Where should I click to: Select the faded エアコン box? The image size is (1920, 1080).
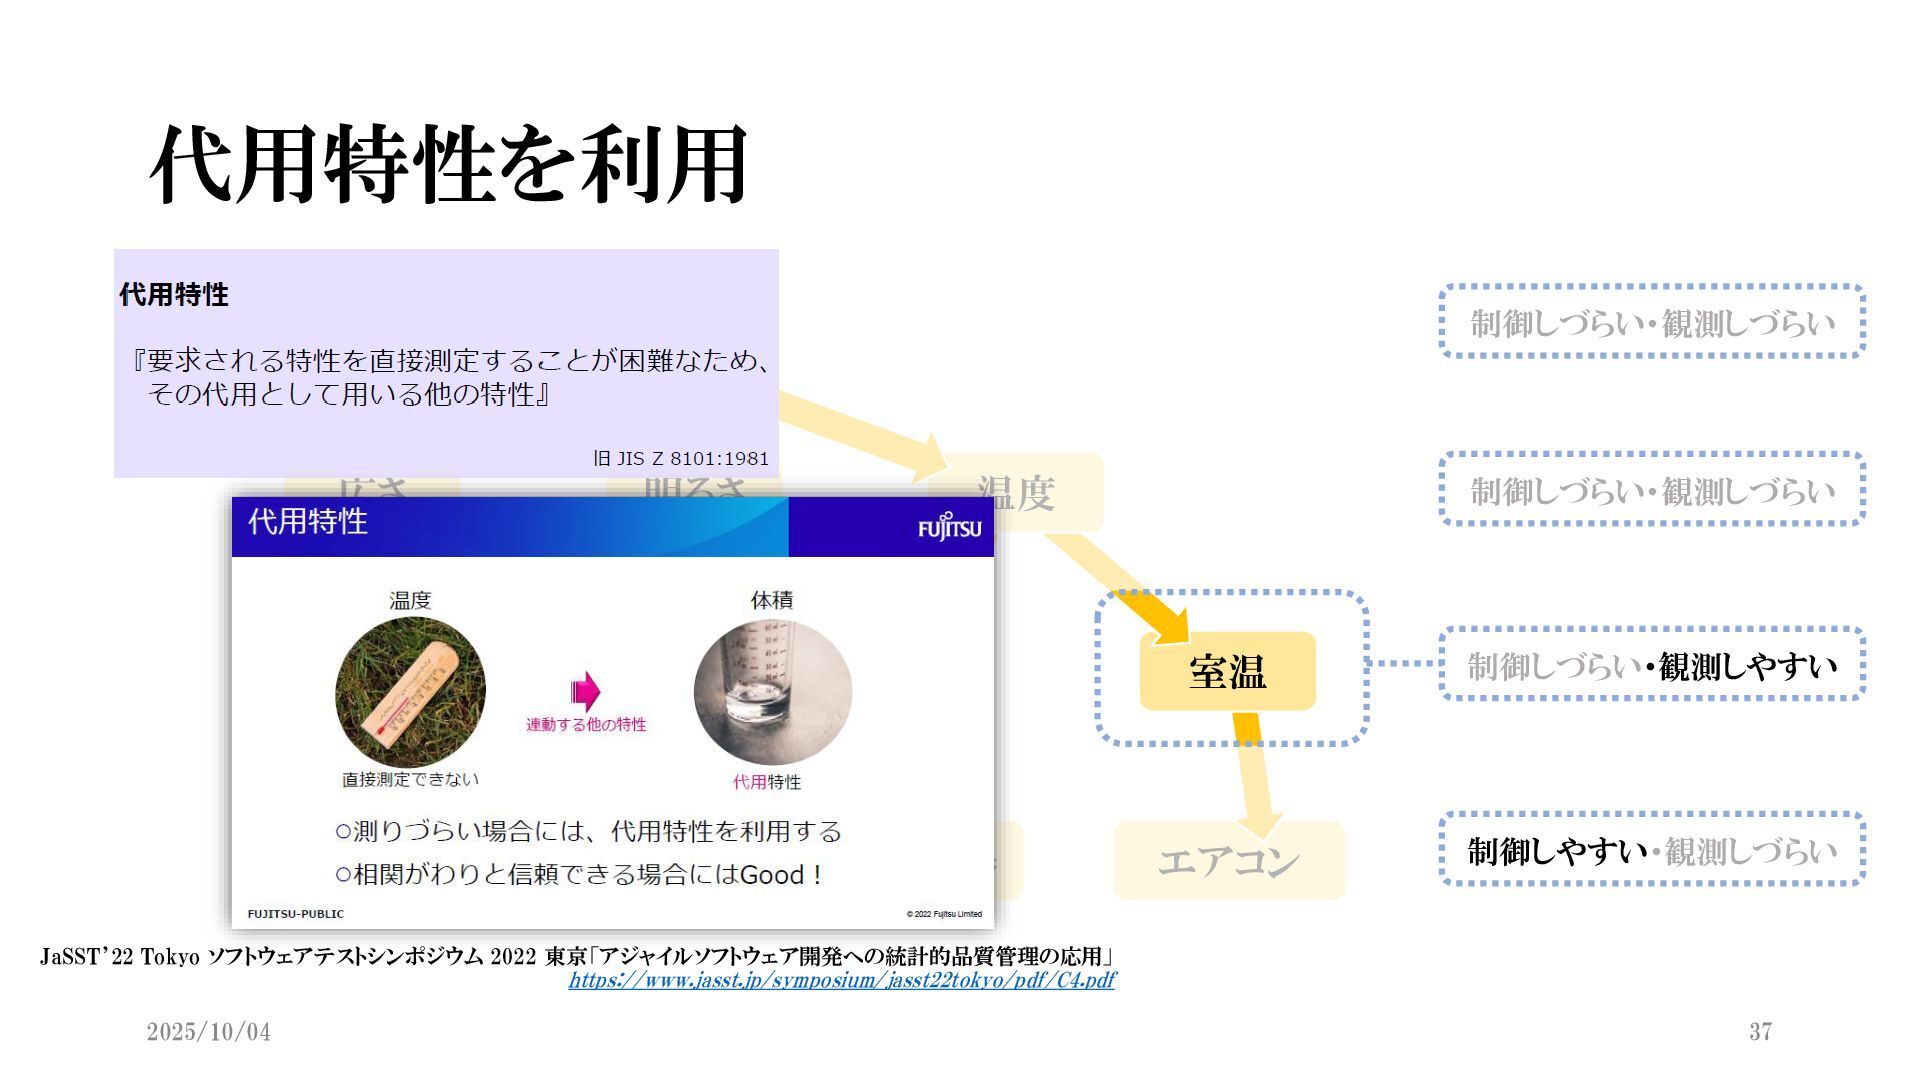[1229, 860]
